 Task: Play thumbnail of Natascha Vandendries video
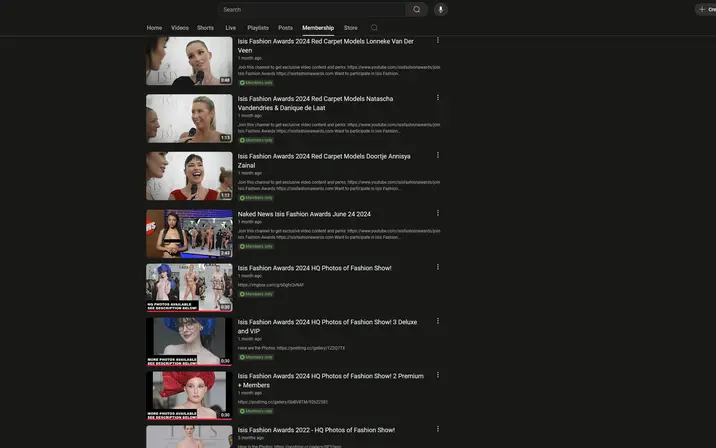point(189,118)
